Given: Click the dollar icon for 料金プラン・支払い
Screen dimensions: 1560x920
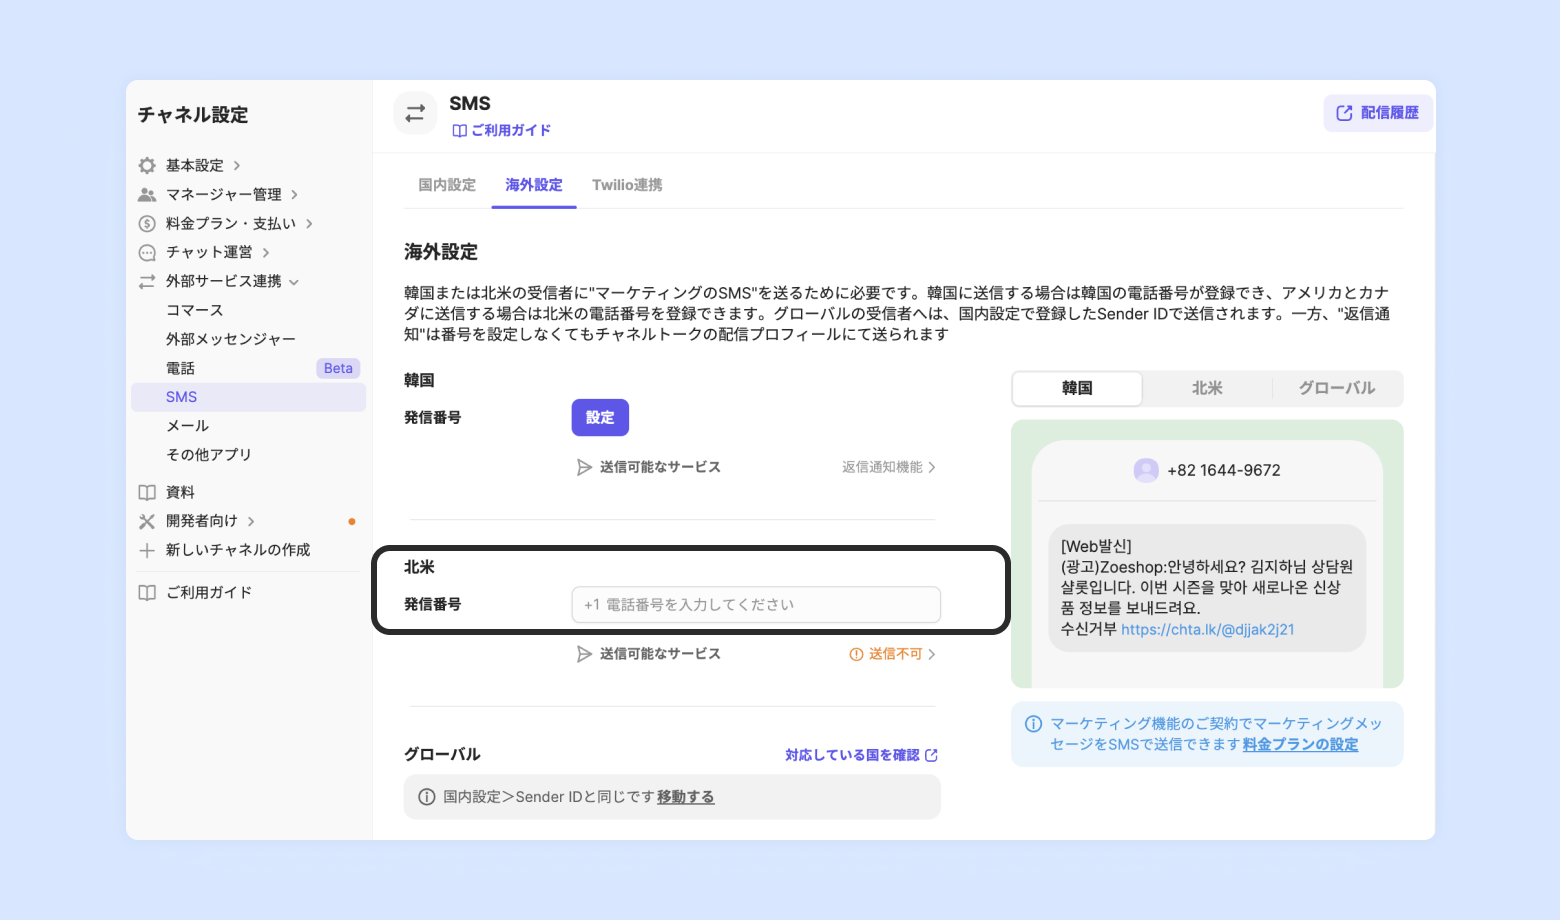Looking at the screenshot, I should click(147, 224).
